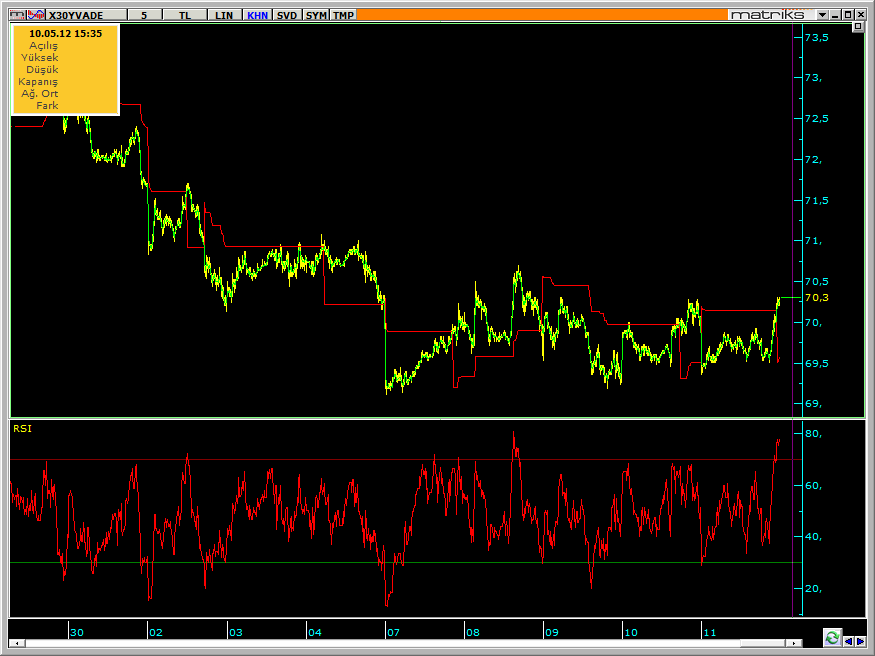Viewport: 875px width, 656px height.
Task: Click the Ağ. Ort label in info box
Action: pos(40,94)
